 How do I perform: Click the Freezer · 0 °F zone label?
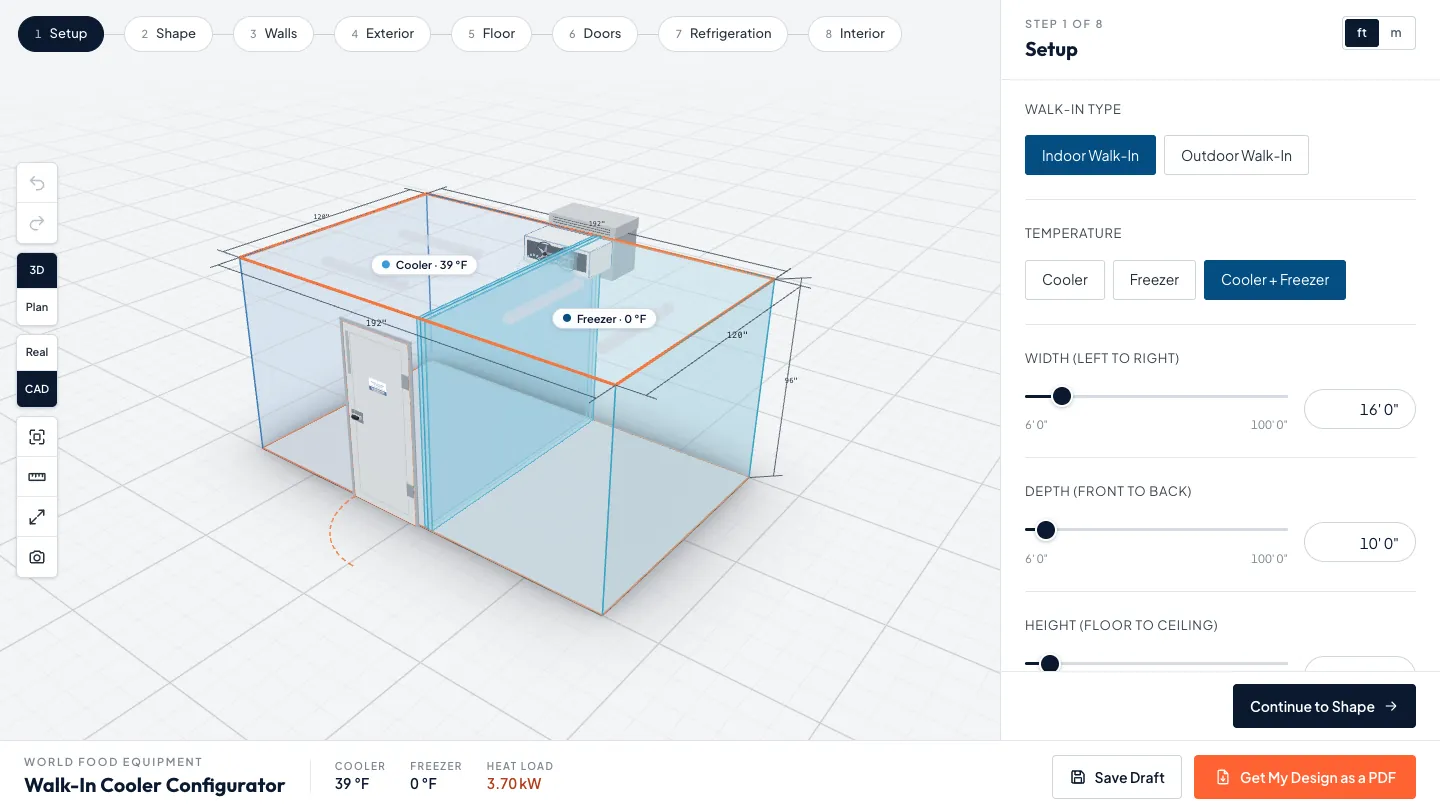click(605, 319)
